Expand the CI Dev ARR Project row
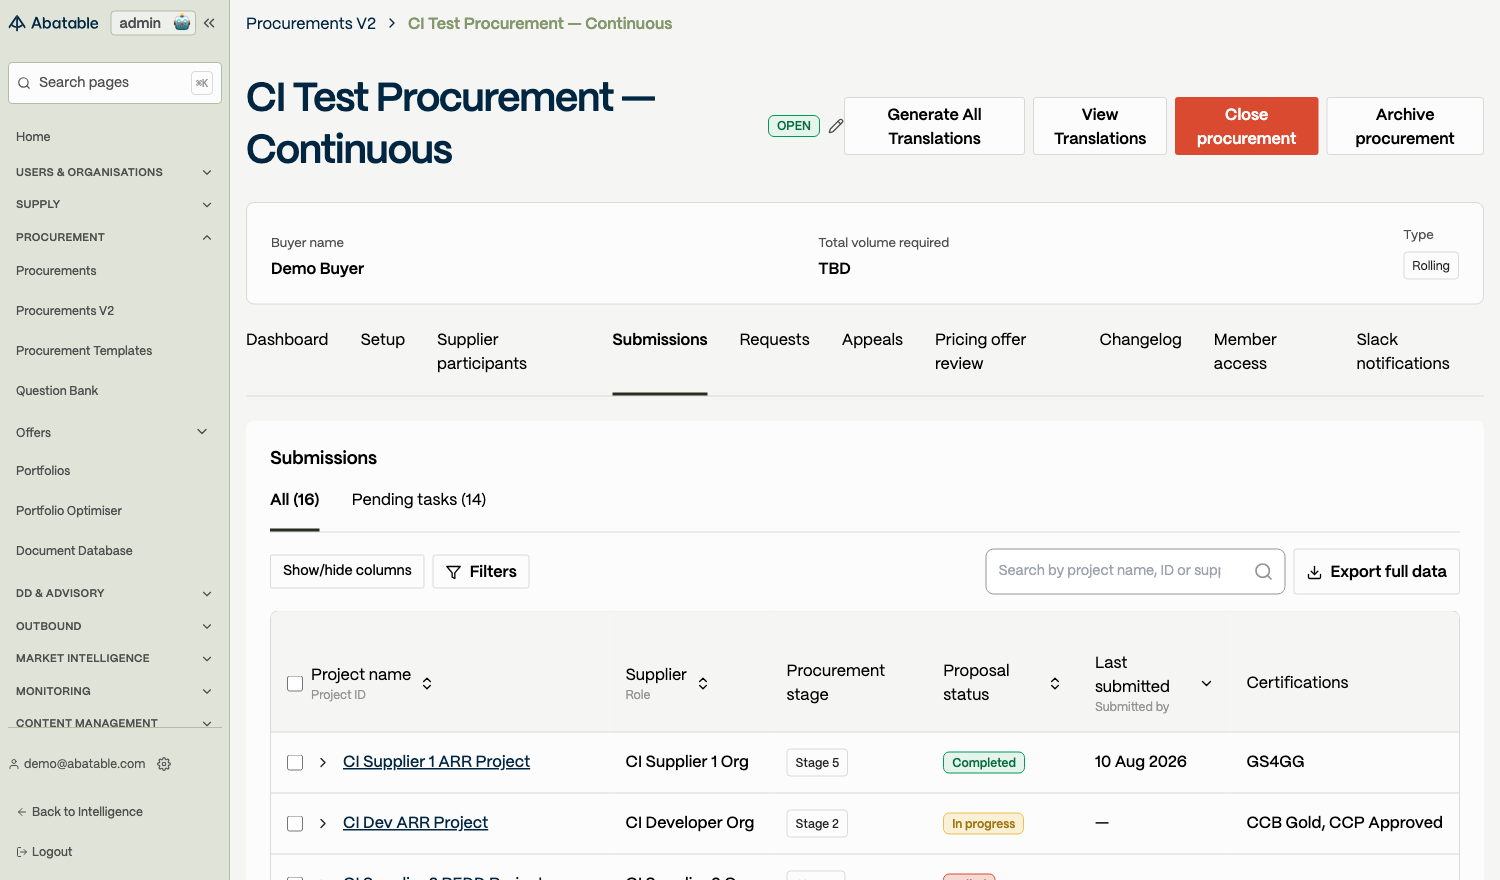The image size is (1500, 880). pos(323,824)
